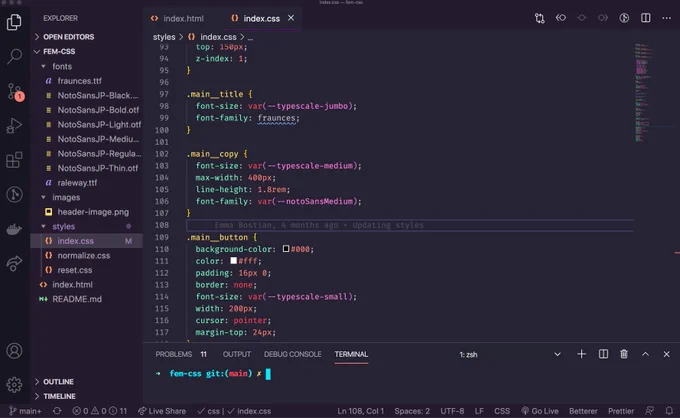Switch to the DEBUG CONSOLE tab

[x=293, y=354]
